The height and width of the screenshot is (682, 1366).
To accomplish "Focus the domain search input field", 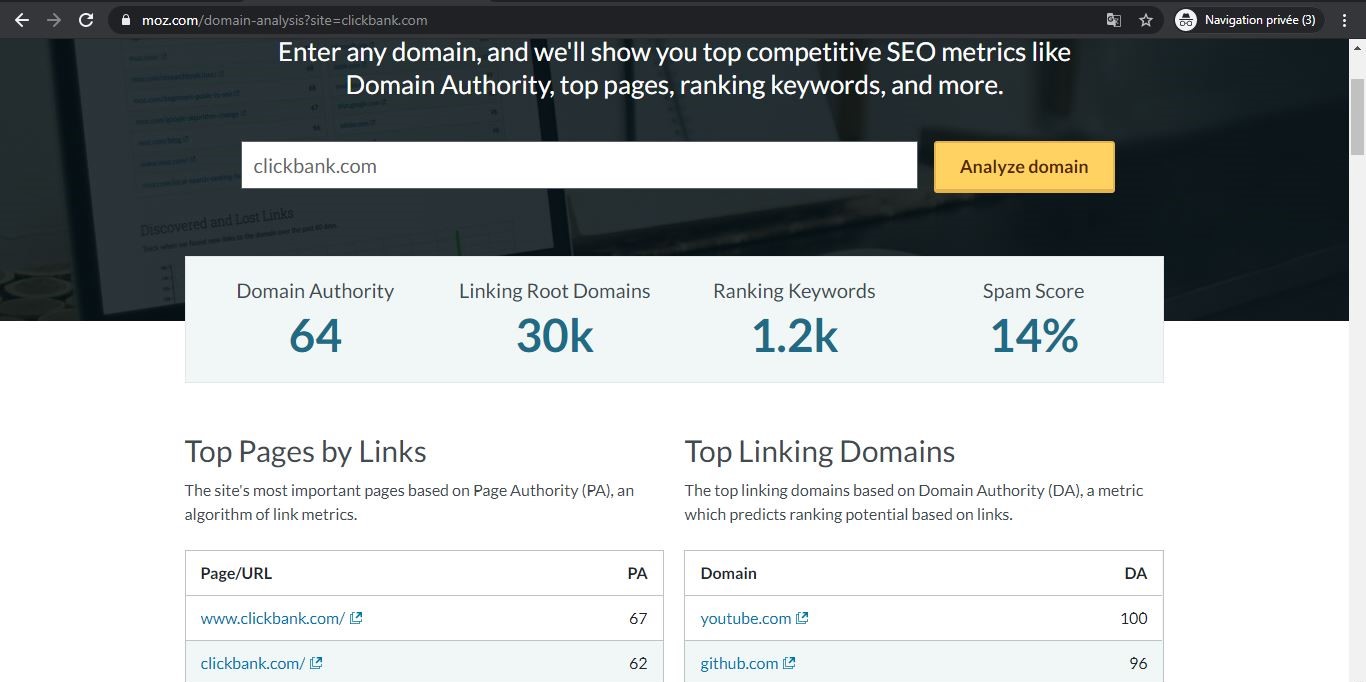I will pyautogui.click(x=579, y=165).
